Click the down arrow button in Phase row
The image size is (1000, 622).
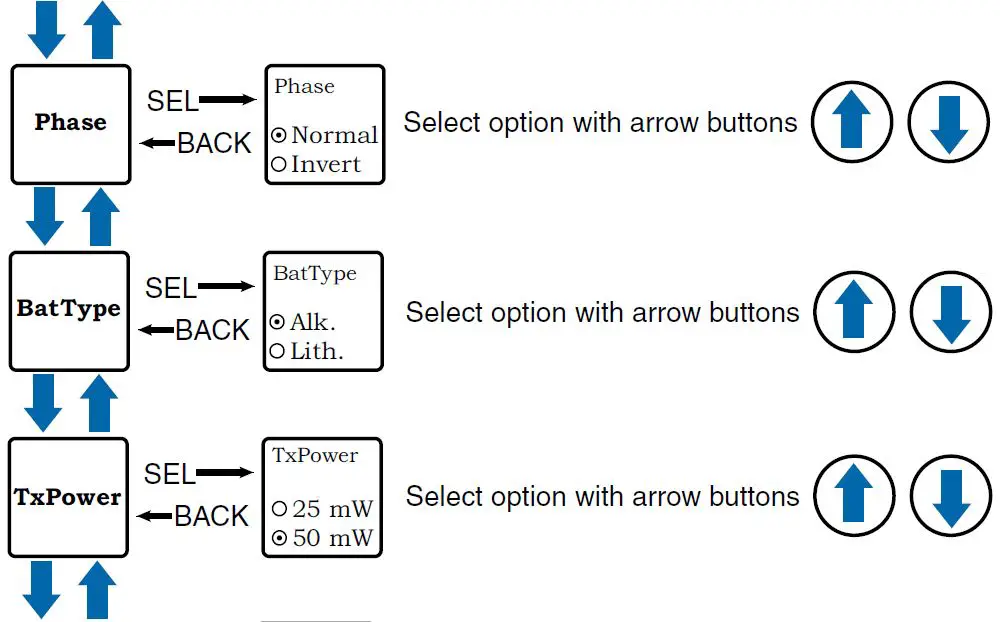point(949,123)
